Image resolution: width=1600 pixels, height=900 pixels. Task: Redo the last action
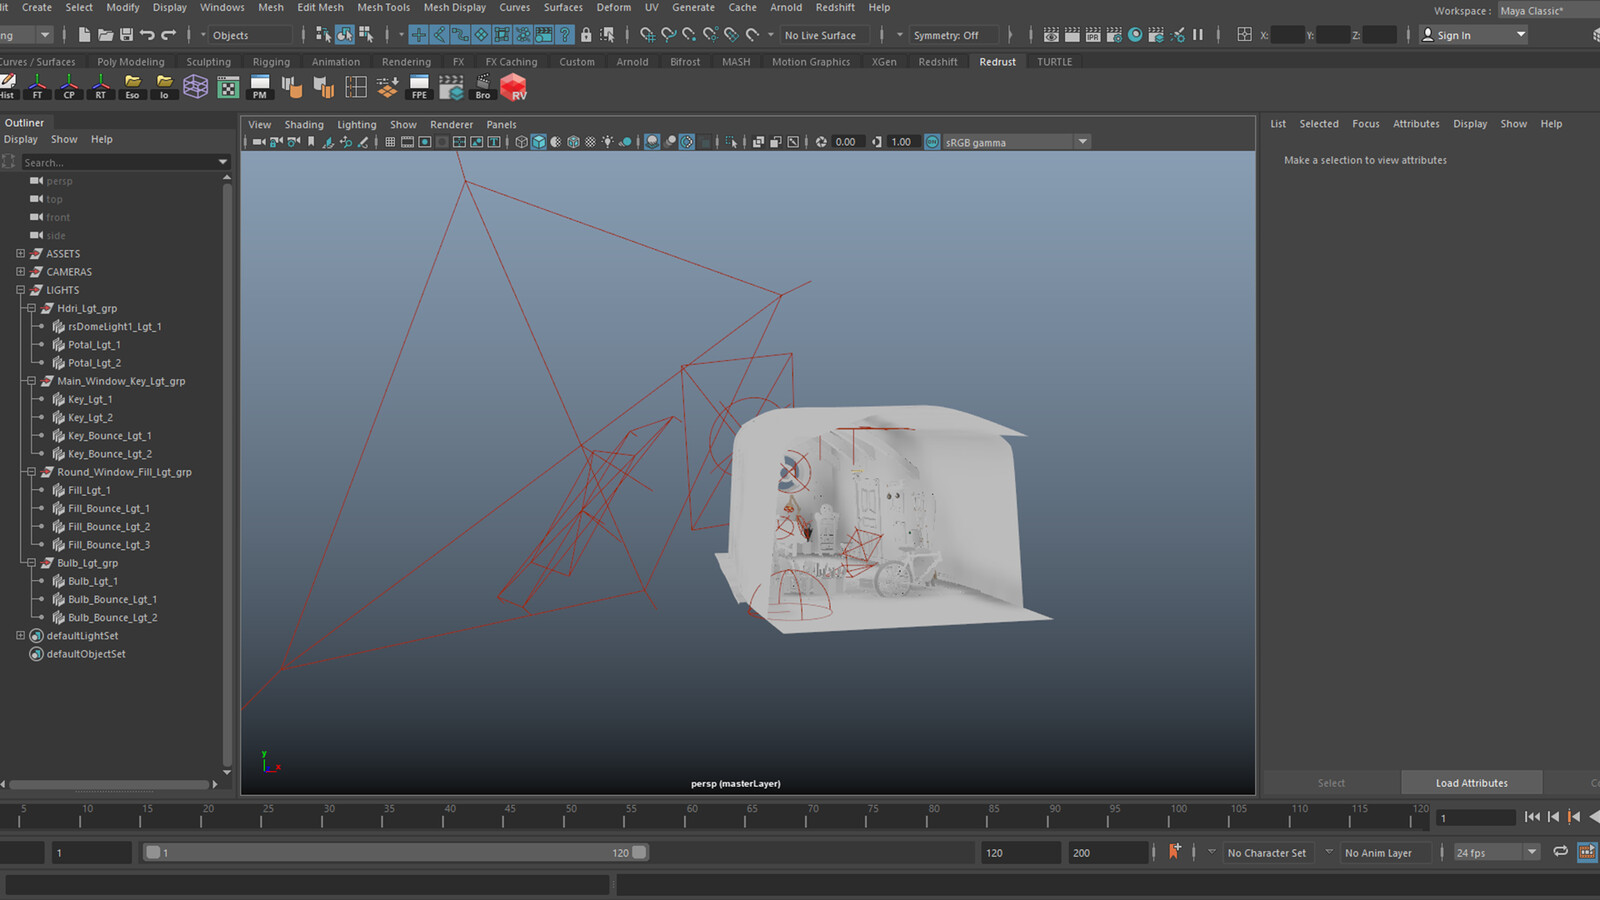tap(169, 35)
